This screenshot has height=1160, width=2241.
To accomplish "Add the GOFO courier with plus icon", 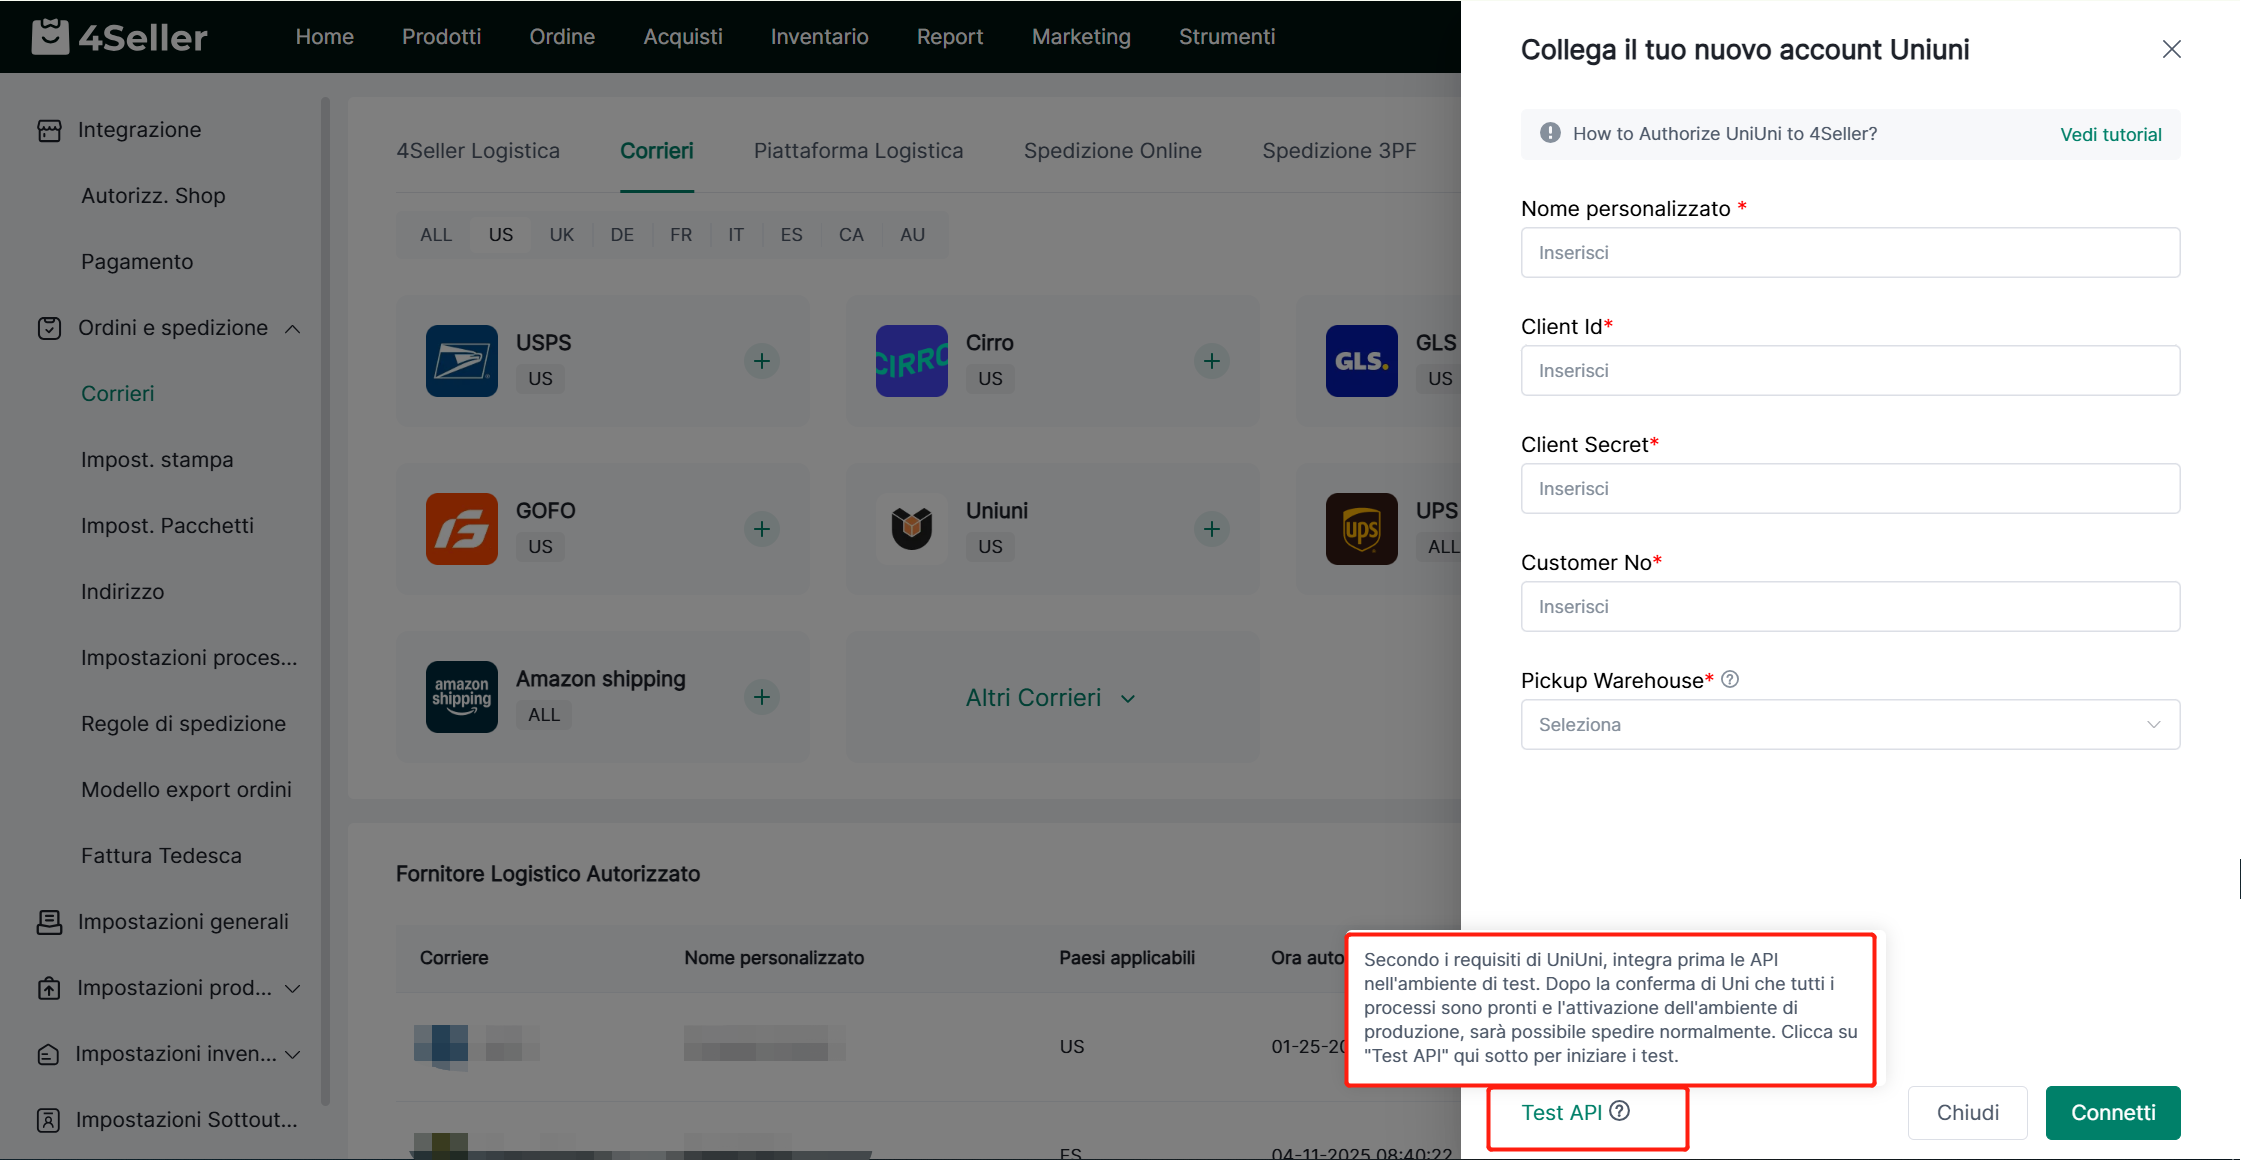I will (x=761, y=529).
